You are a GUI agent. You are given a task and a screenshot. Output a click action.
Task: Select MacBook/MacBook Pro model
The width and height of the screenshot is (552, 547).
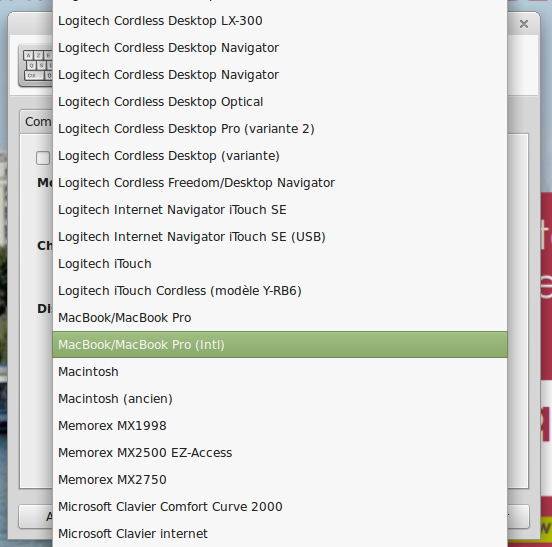pos(280,317)
